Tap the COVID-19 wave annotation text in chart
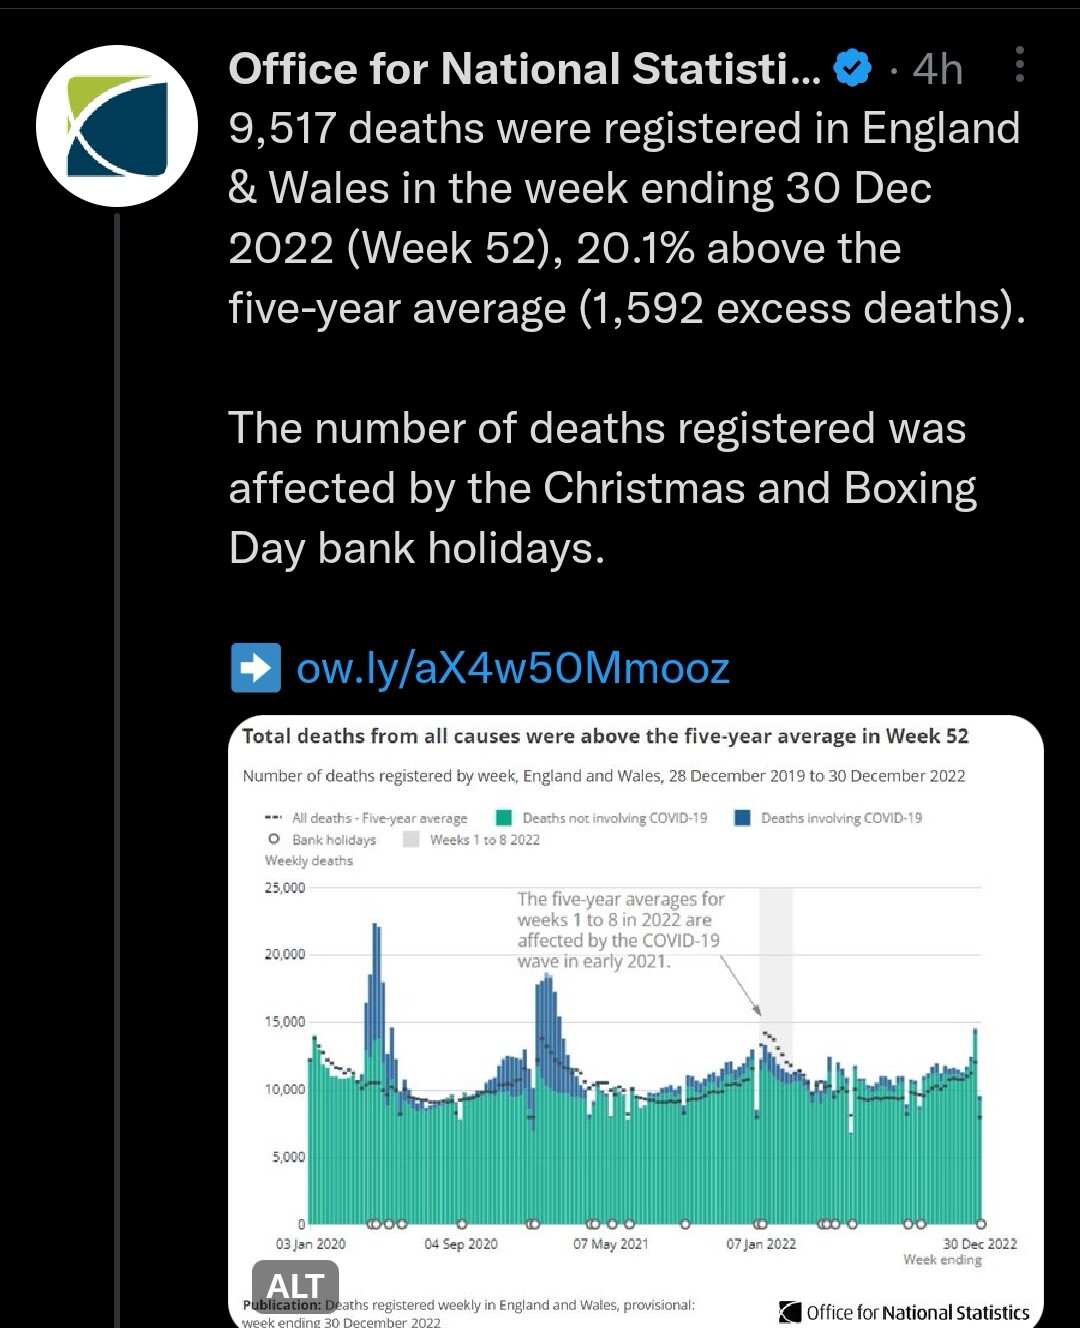The width and height of the screenshot is (1080, 1328). pos(620,930)
